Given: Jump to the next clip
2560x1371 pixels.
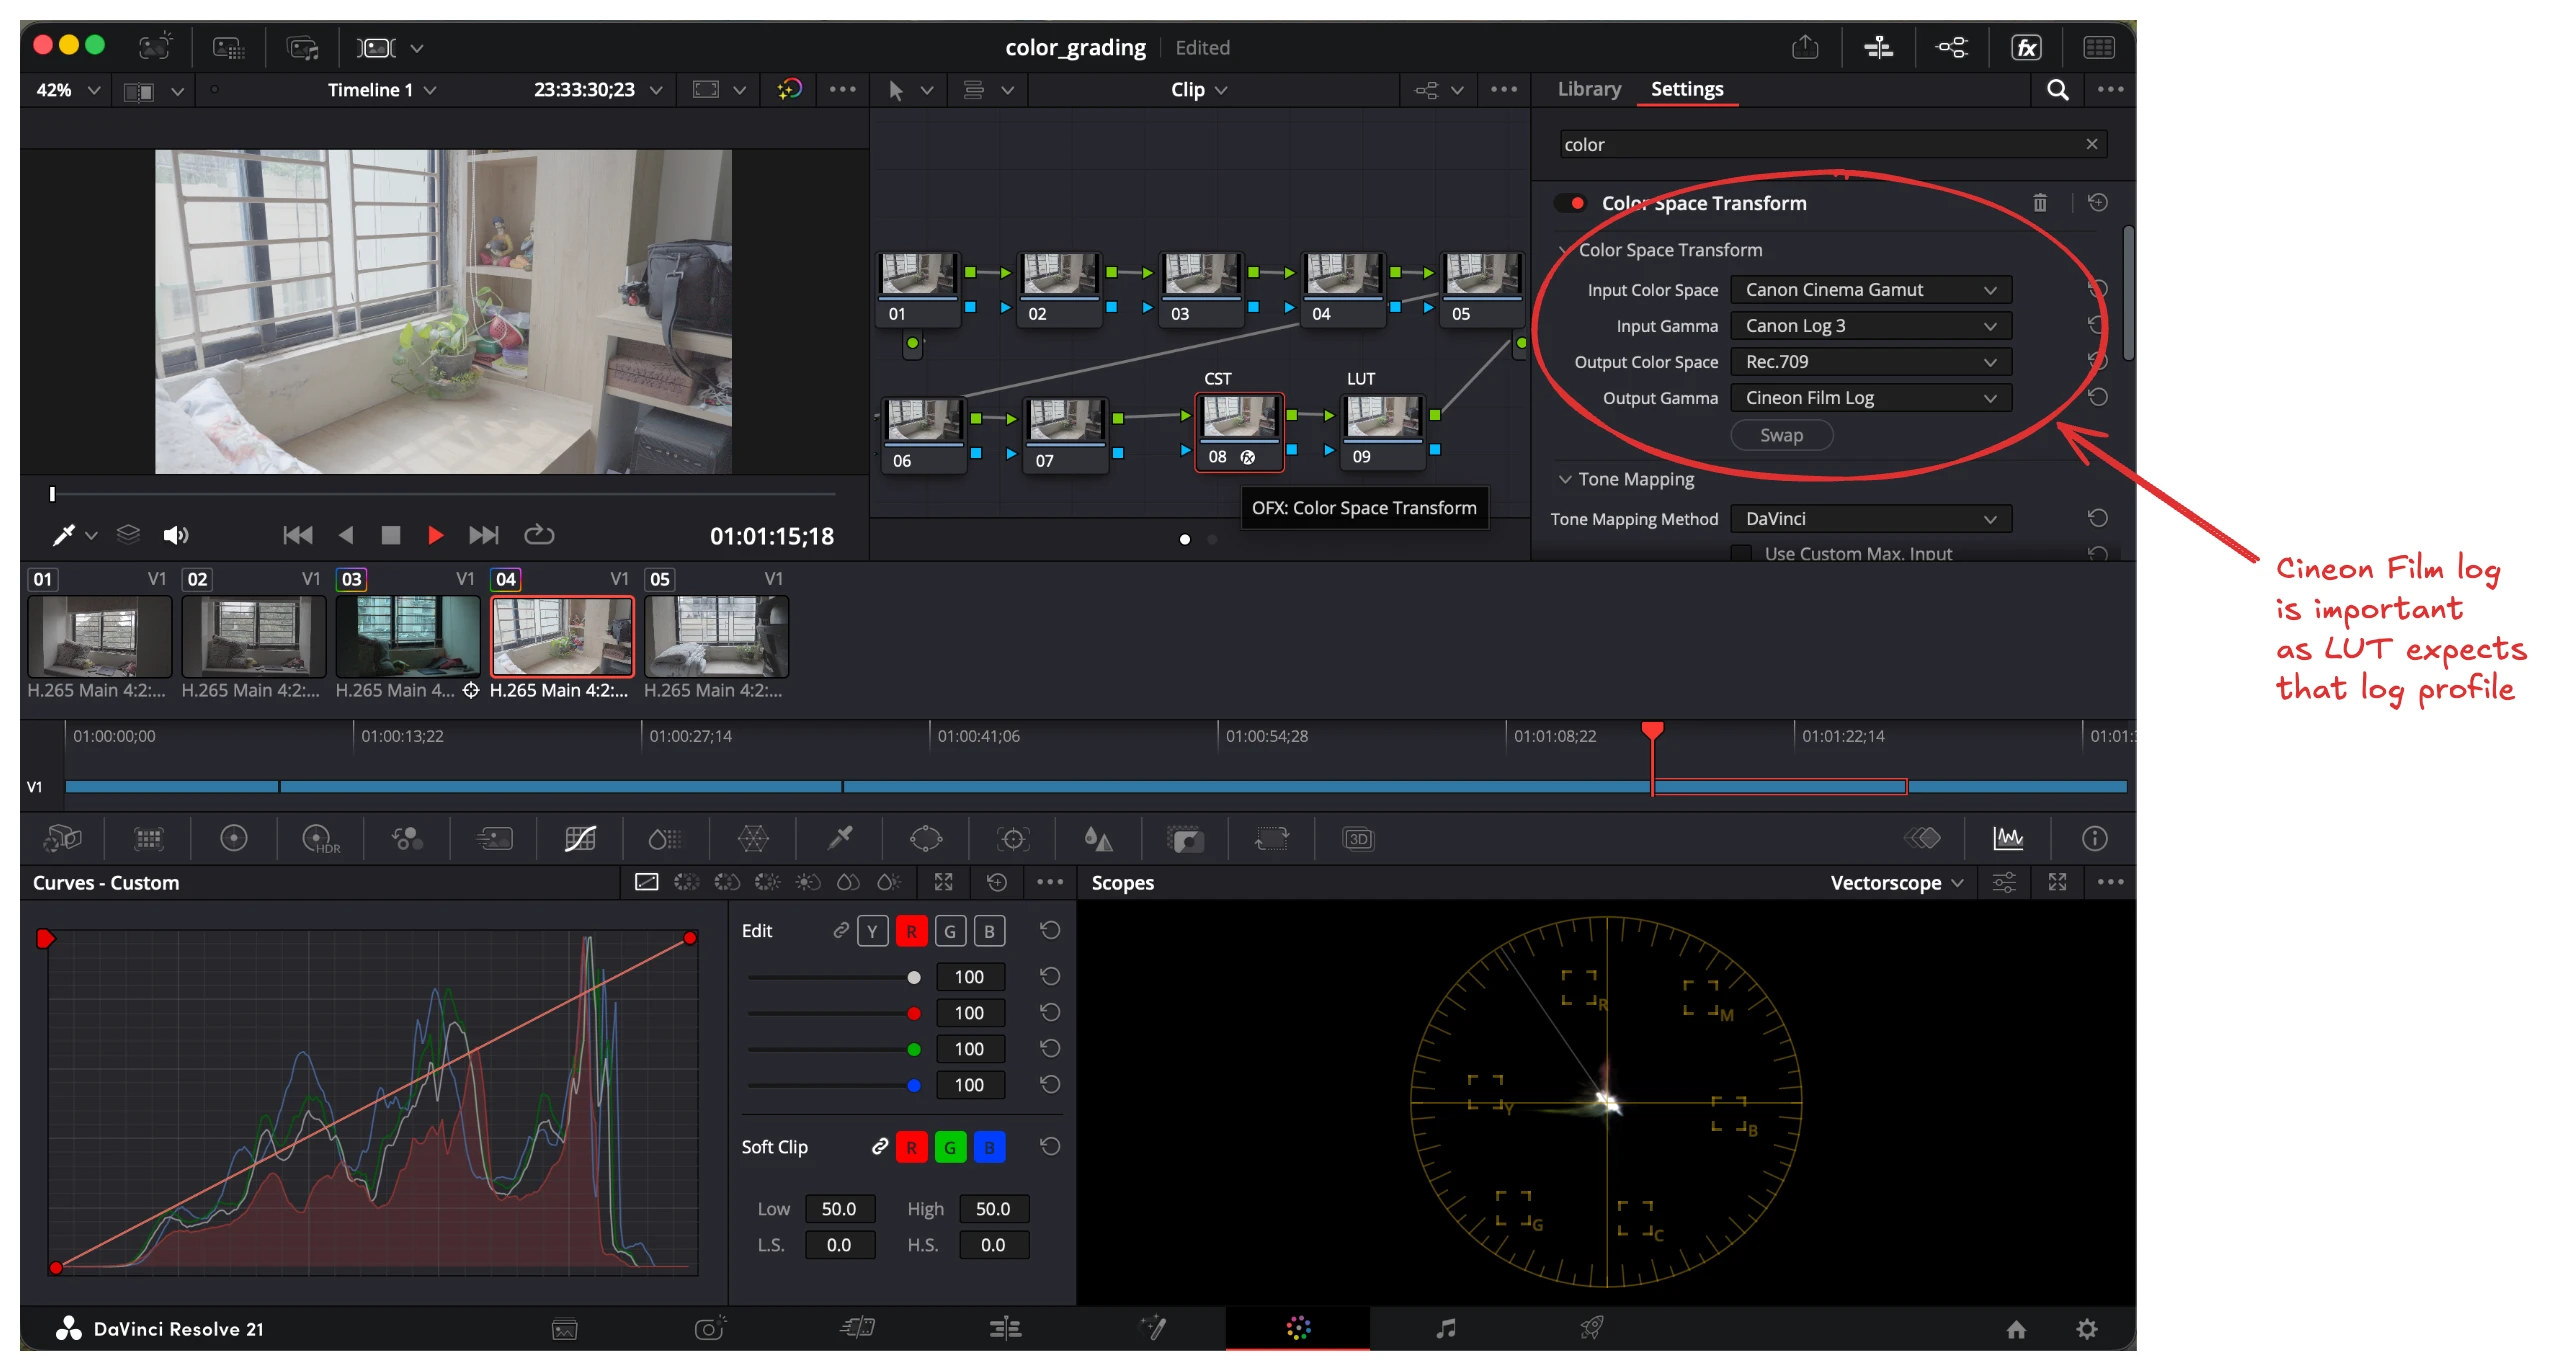Looking at the screenshot, I should [484, 536].
